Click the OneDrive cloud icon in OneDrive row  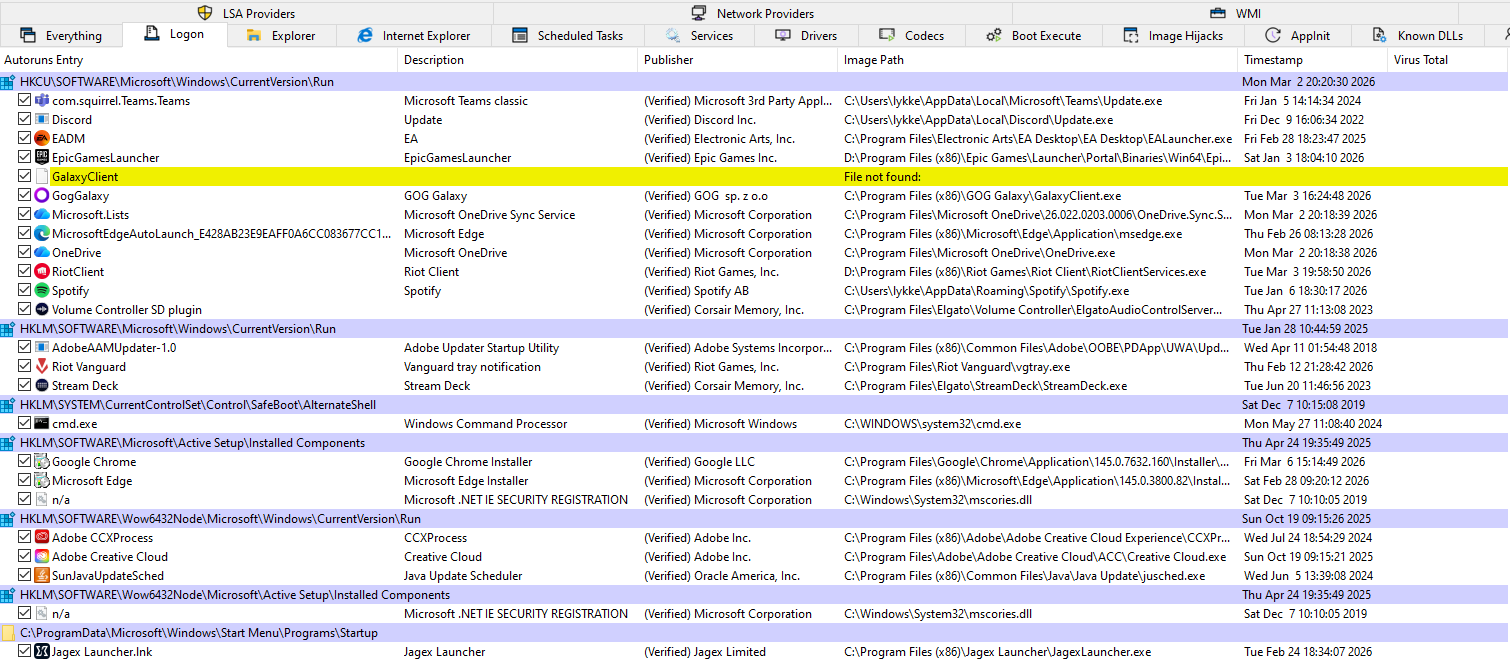[x=42, y=253]
